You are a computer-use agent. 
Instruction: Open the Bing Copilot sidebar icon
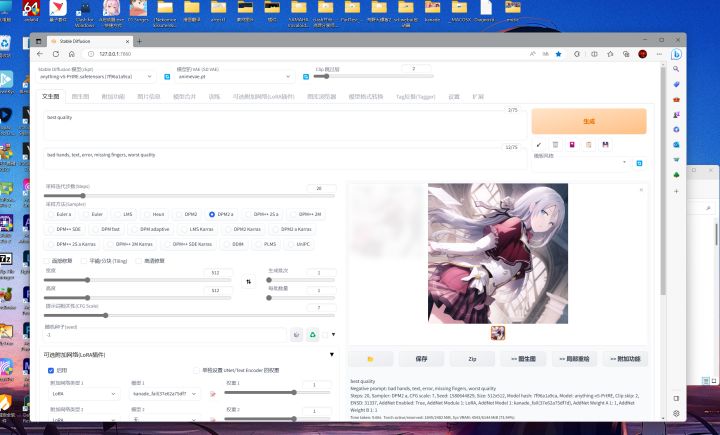tap(676, 54)
